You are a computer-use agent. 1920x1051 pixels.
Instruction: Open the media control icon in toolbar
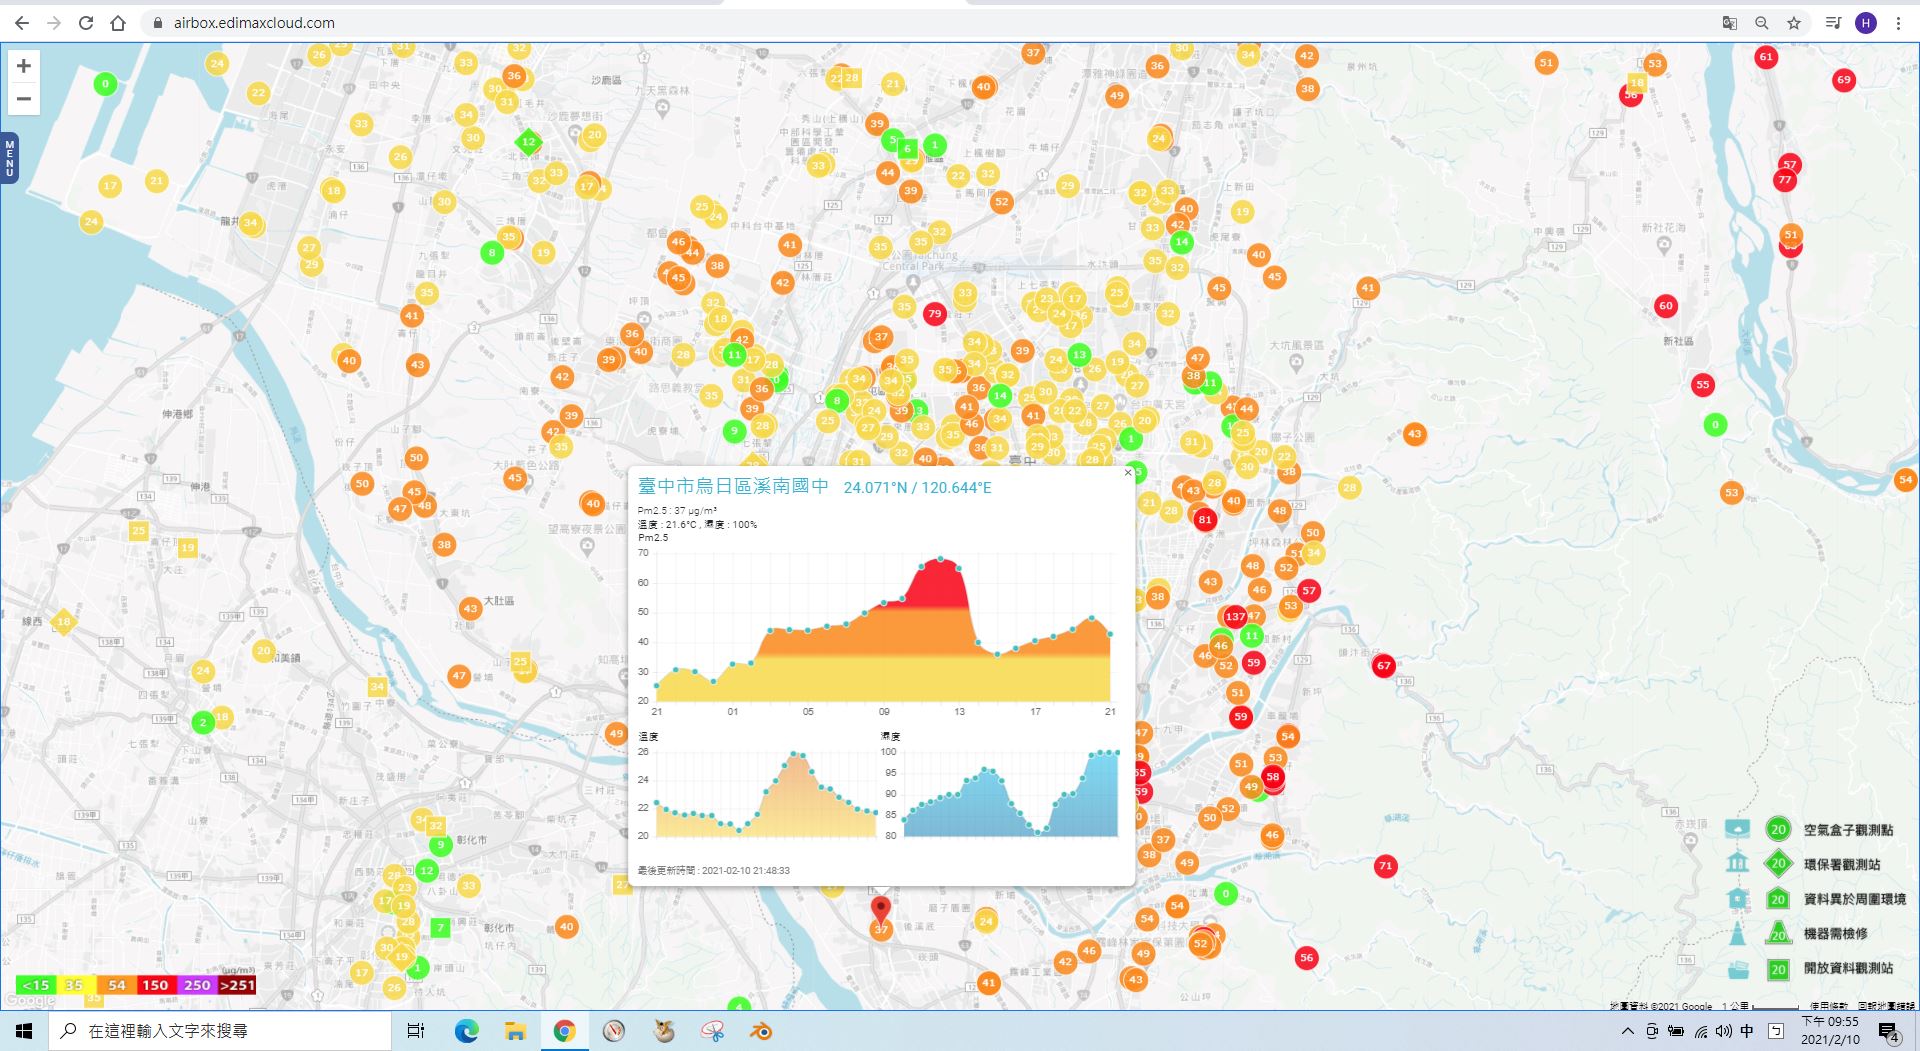[x=1833, y=23]
